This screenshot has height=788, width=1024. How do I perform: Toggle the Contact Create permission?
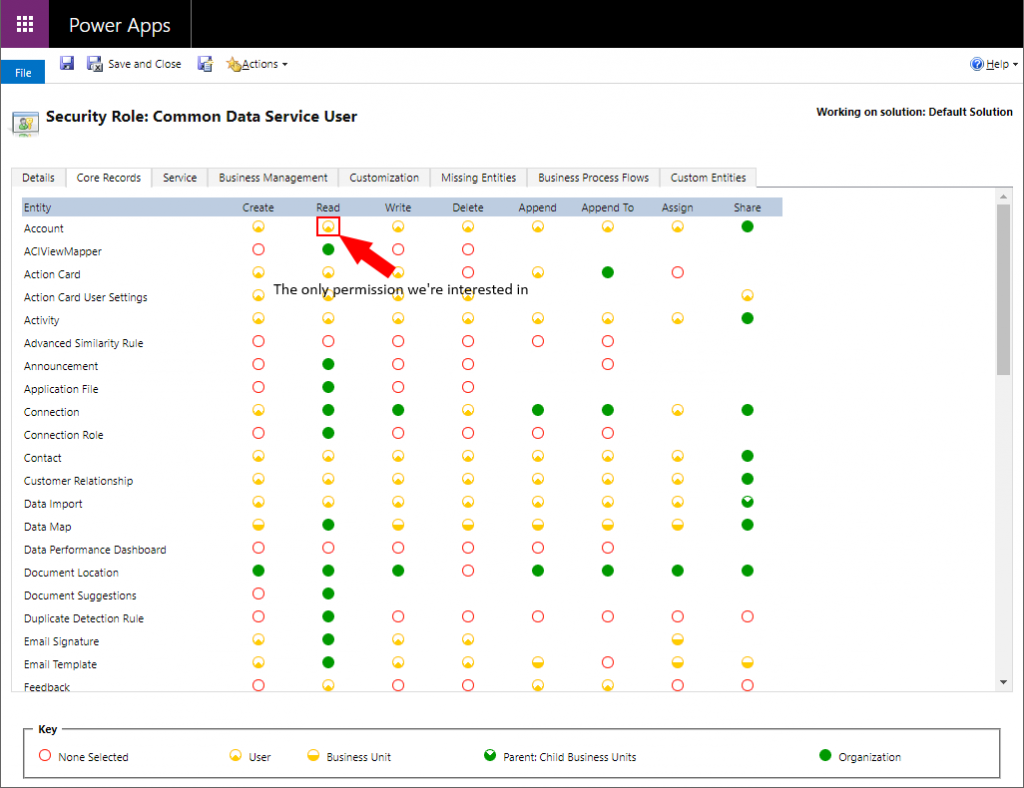pos(258,457)
